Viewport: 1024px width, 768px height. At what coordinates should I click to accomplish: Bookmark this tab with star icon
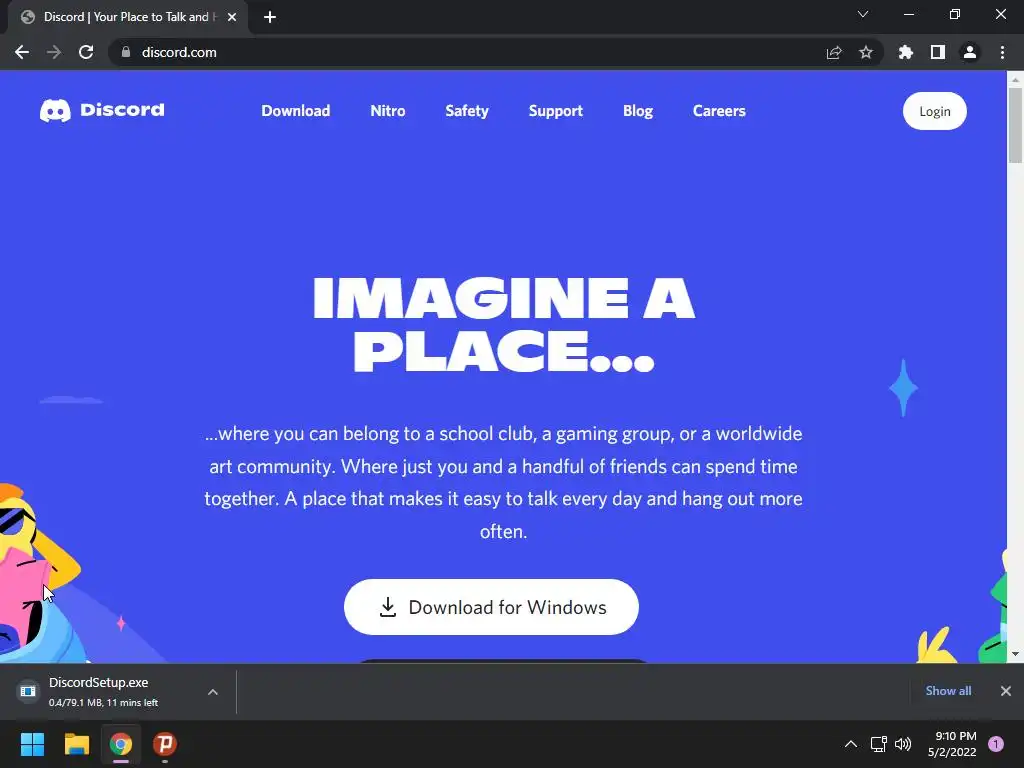pyautogui.click(x=866, y=52)
